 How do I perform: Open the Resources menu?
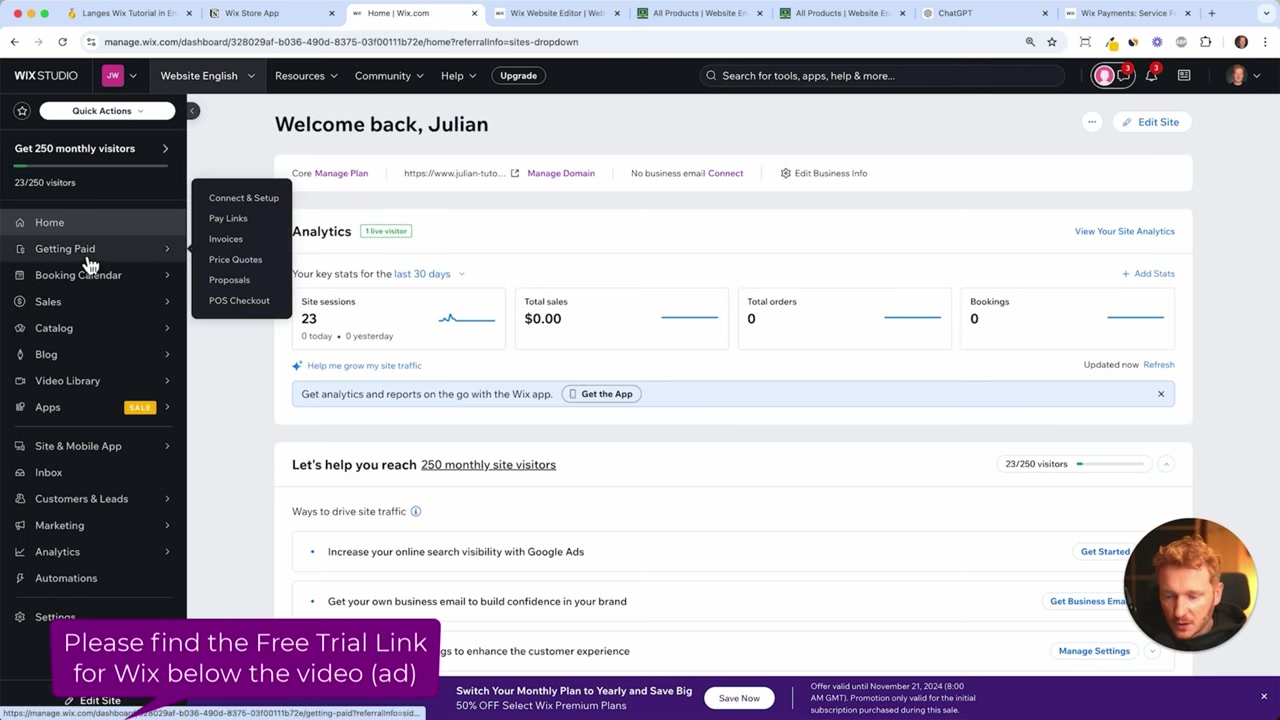click(306, 76)
